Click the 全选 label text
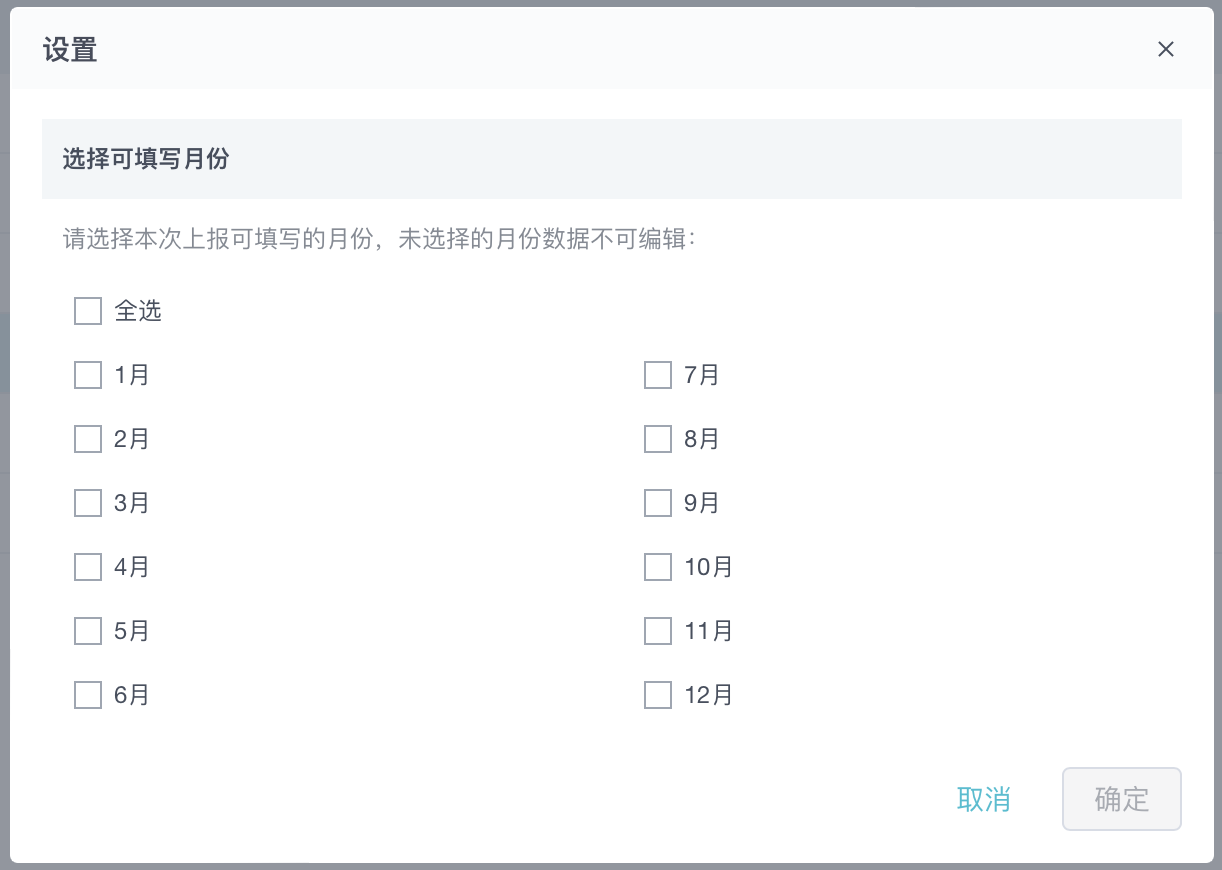 [x=138, y=311]
